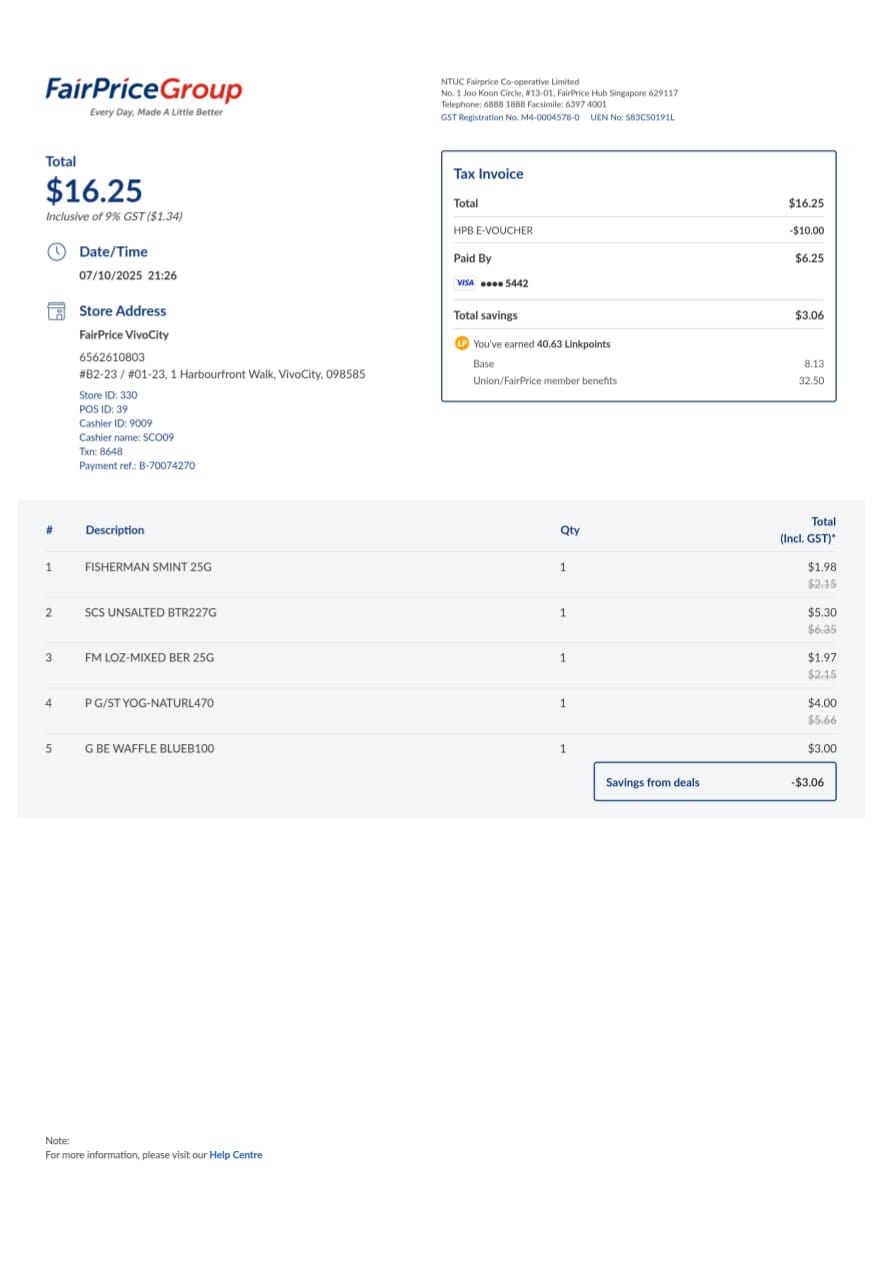Click the HPB E-VOUCHER row label
Screen dimensions: 887x1282
(x=493, y=230)
